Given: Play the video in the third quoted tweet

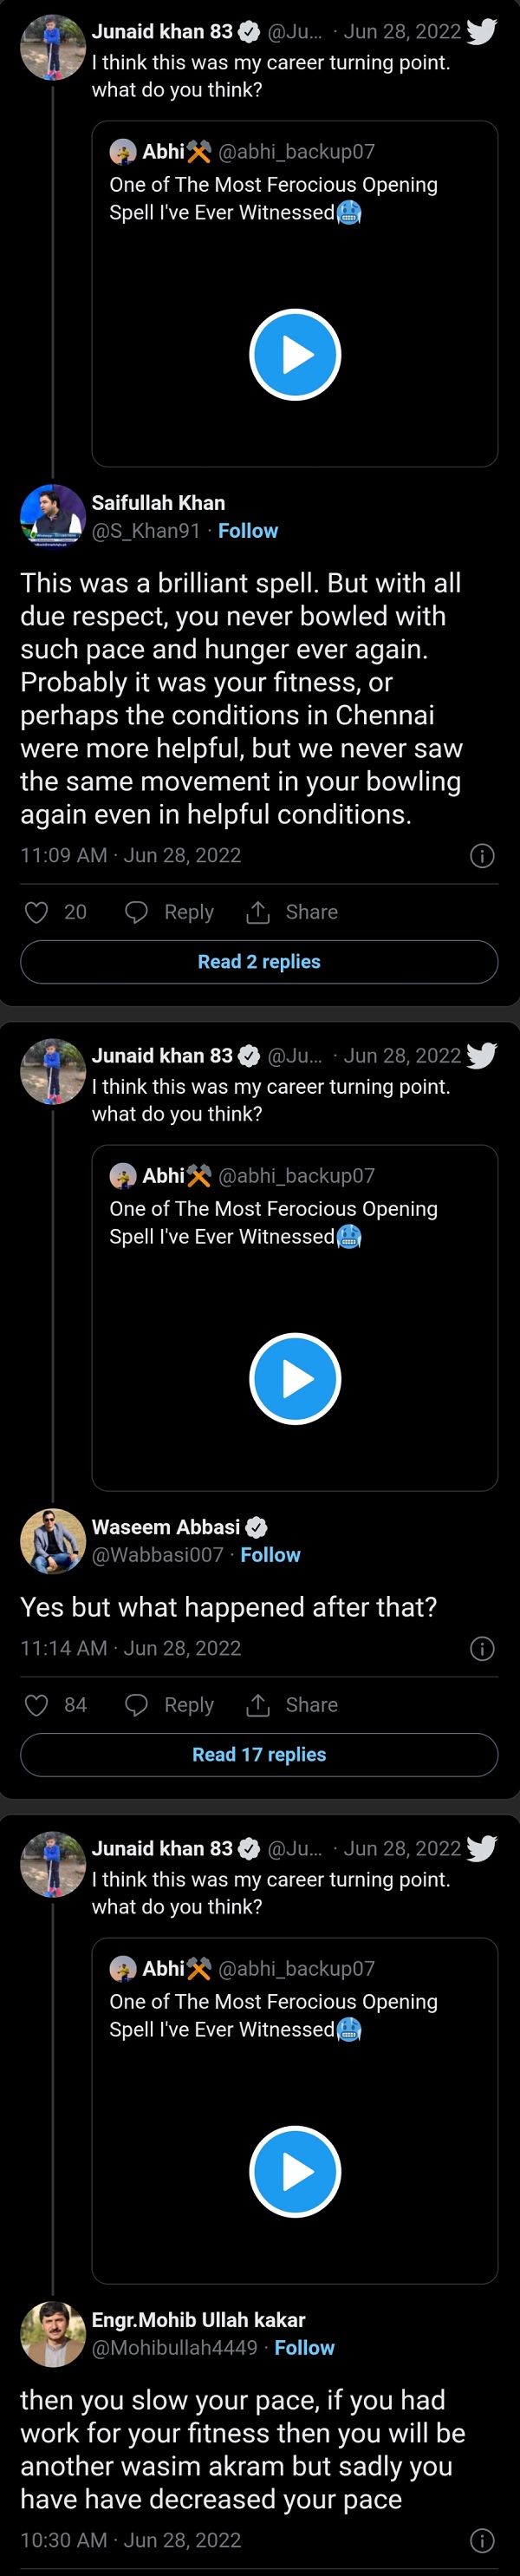Looking at the screenshot, I should pos(295,2172).
